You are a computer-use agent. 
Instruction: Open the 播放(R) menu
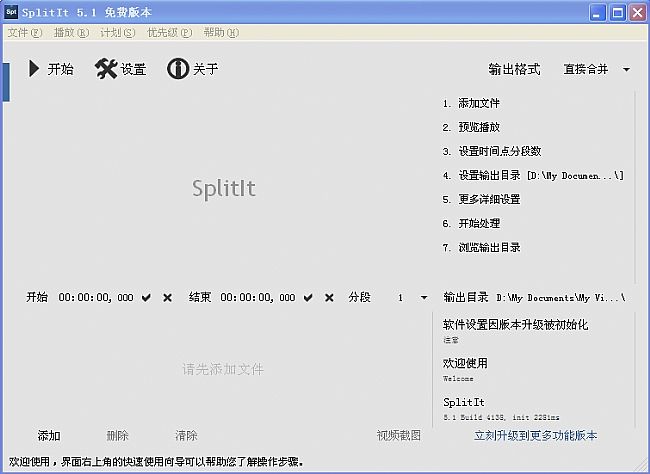coord(71,32)
